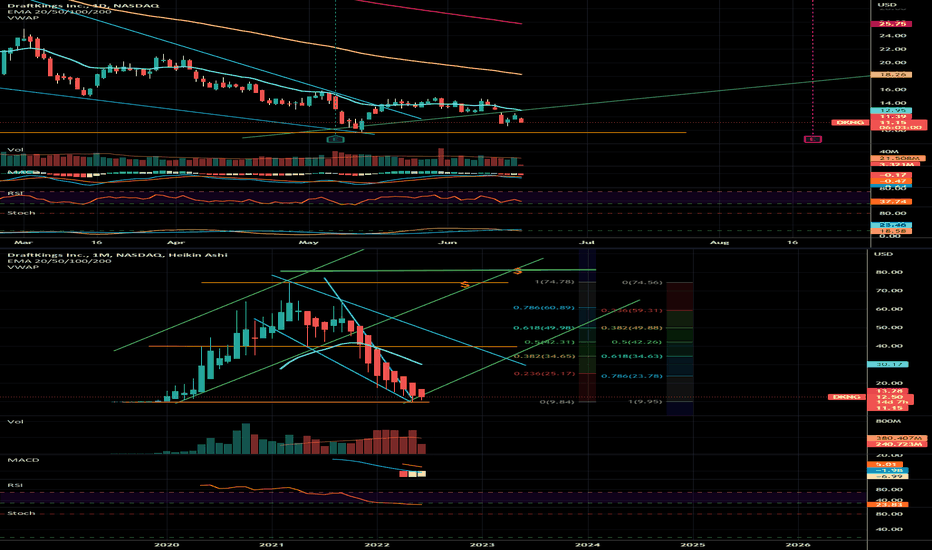Open the pink future earnings marker icon

point(813,139)
